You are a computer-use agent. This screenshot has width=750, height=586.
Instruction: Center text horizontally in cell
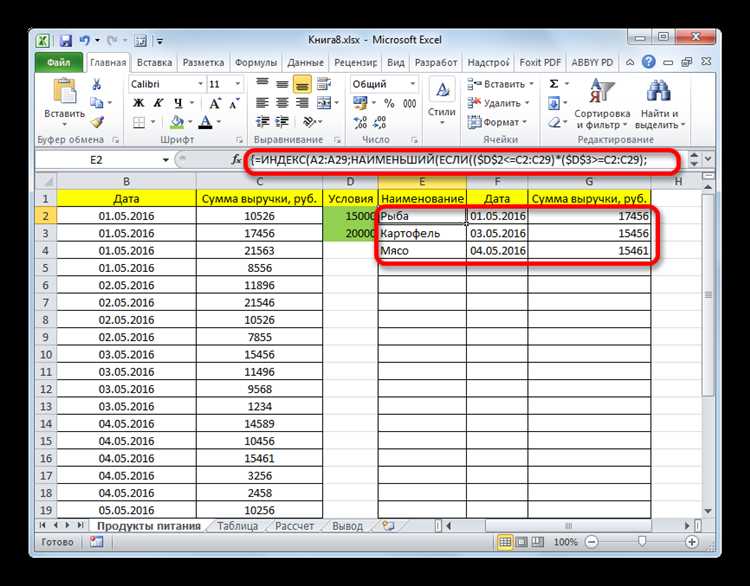click(x=282, y=103)
